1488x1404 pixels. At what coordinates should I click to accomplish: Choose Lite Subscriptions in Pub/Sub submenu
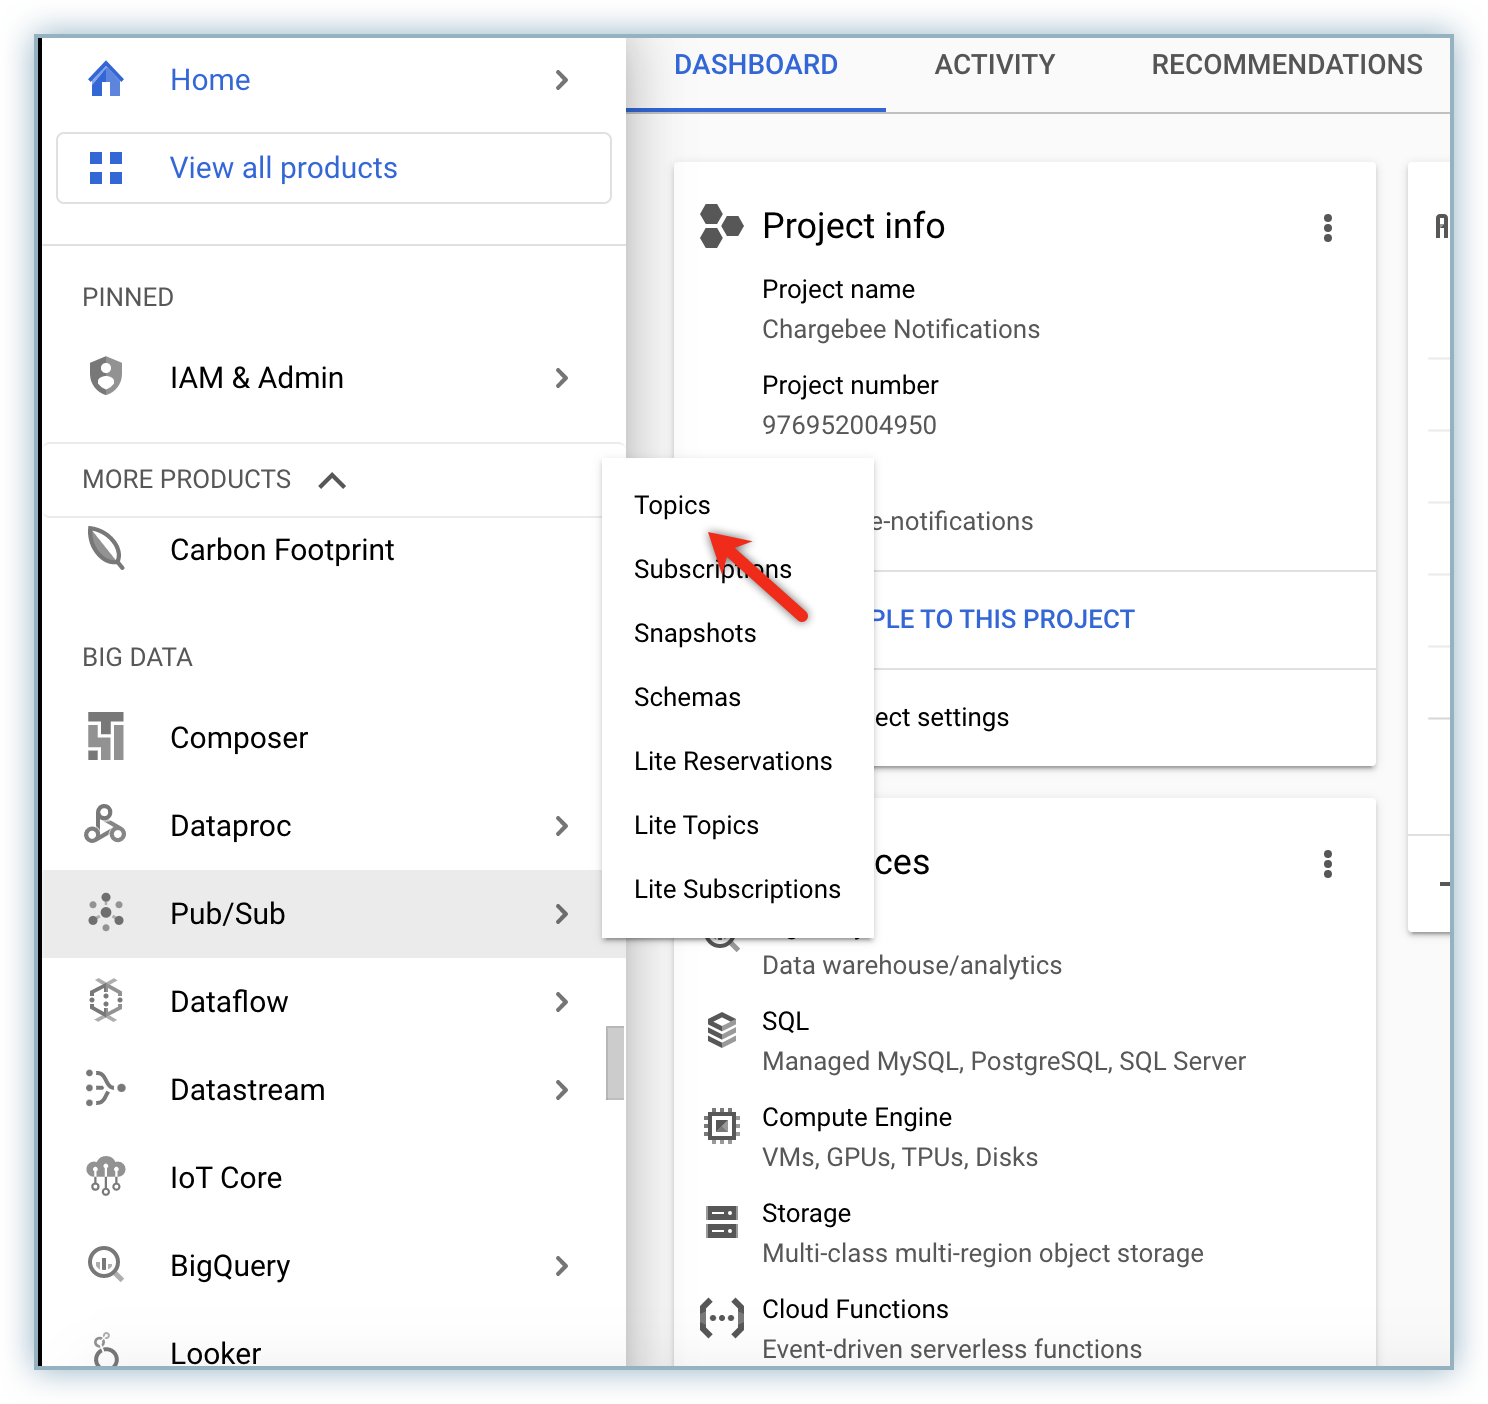click(x=737, y=889)
